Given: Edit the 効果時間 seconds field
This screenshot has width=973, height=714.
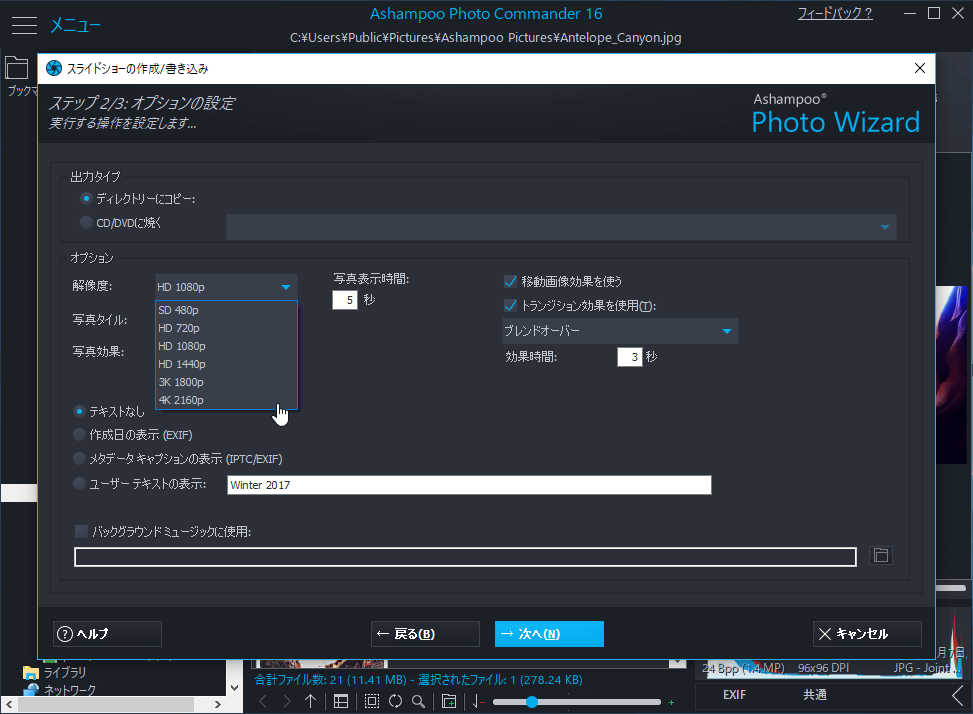Looking at the screenshot, I should tap(629, 357).
